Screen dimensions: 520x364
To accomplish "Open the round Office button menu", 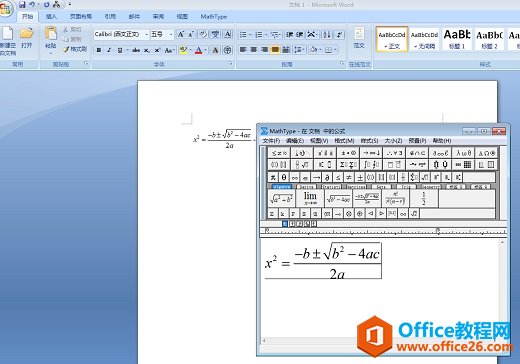I will coord(6,8).
